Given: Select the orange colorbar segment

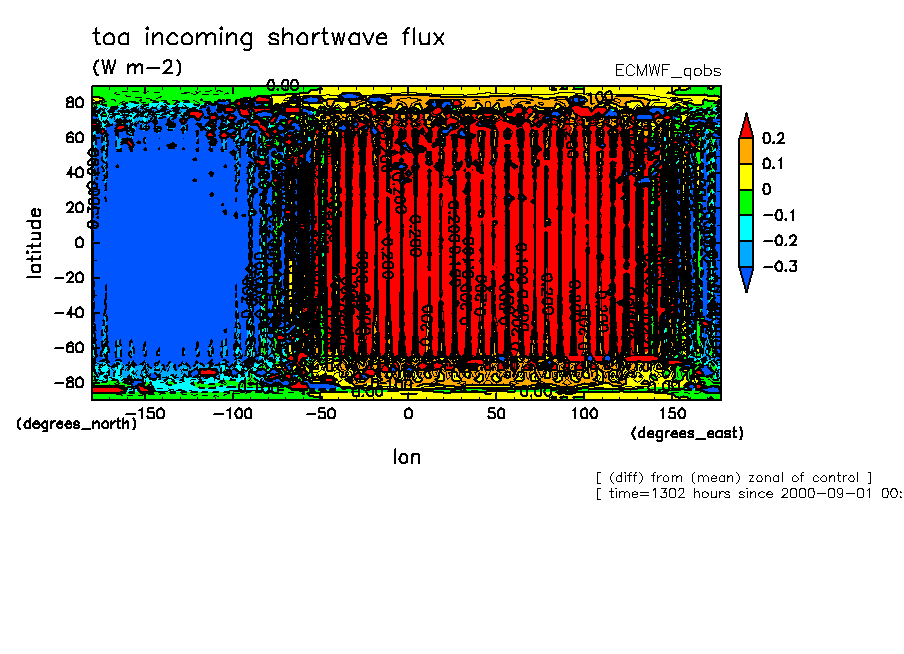Looking at the screenshot, I should click(746, 150).
